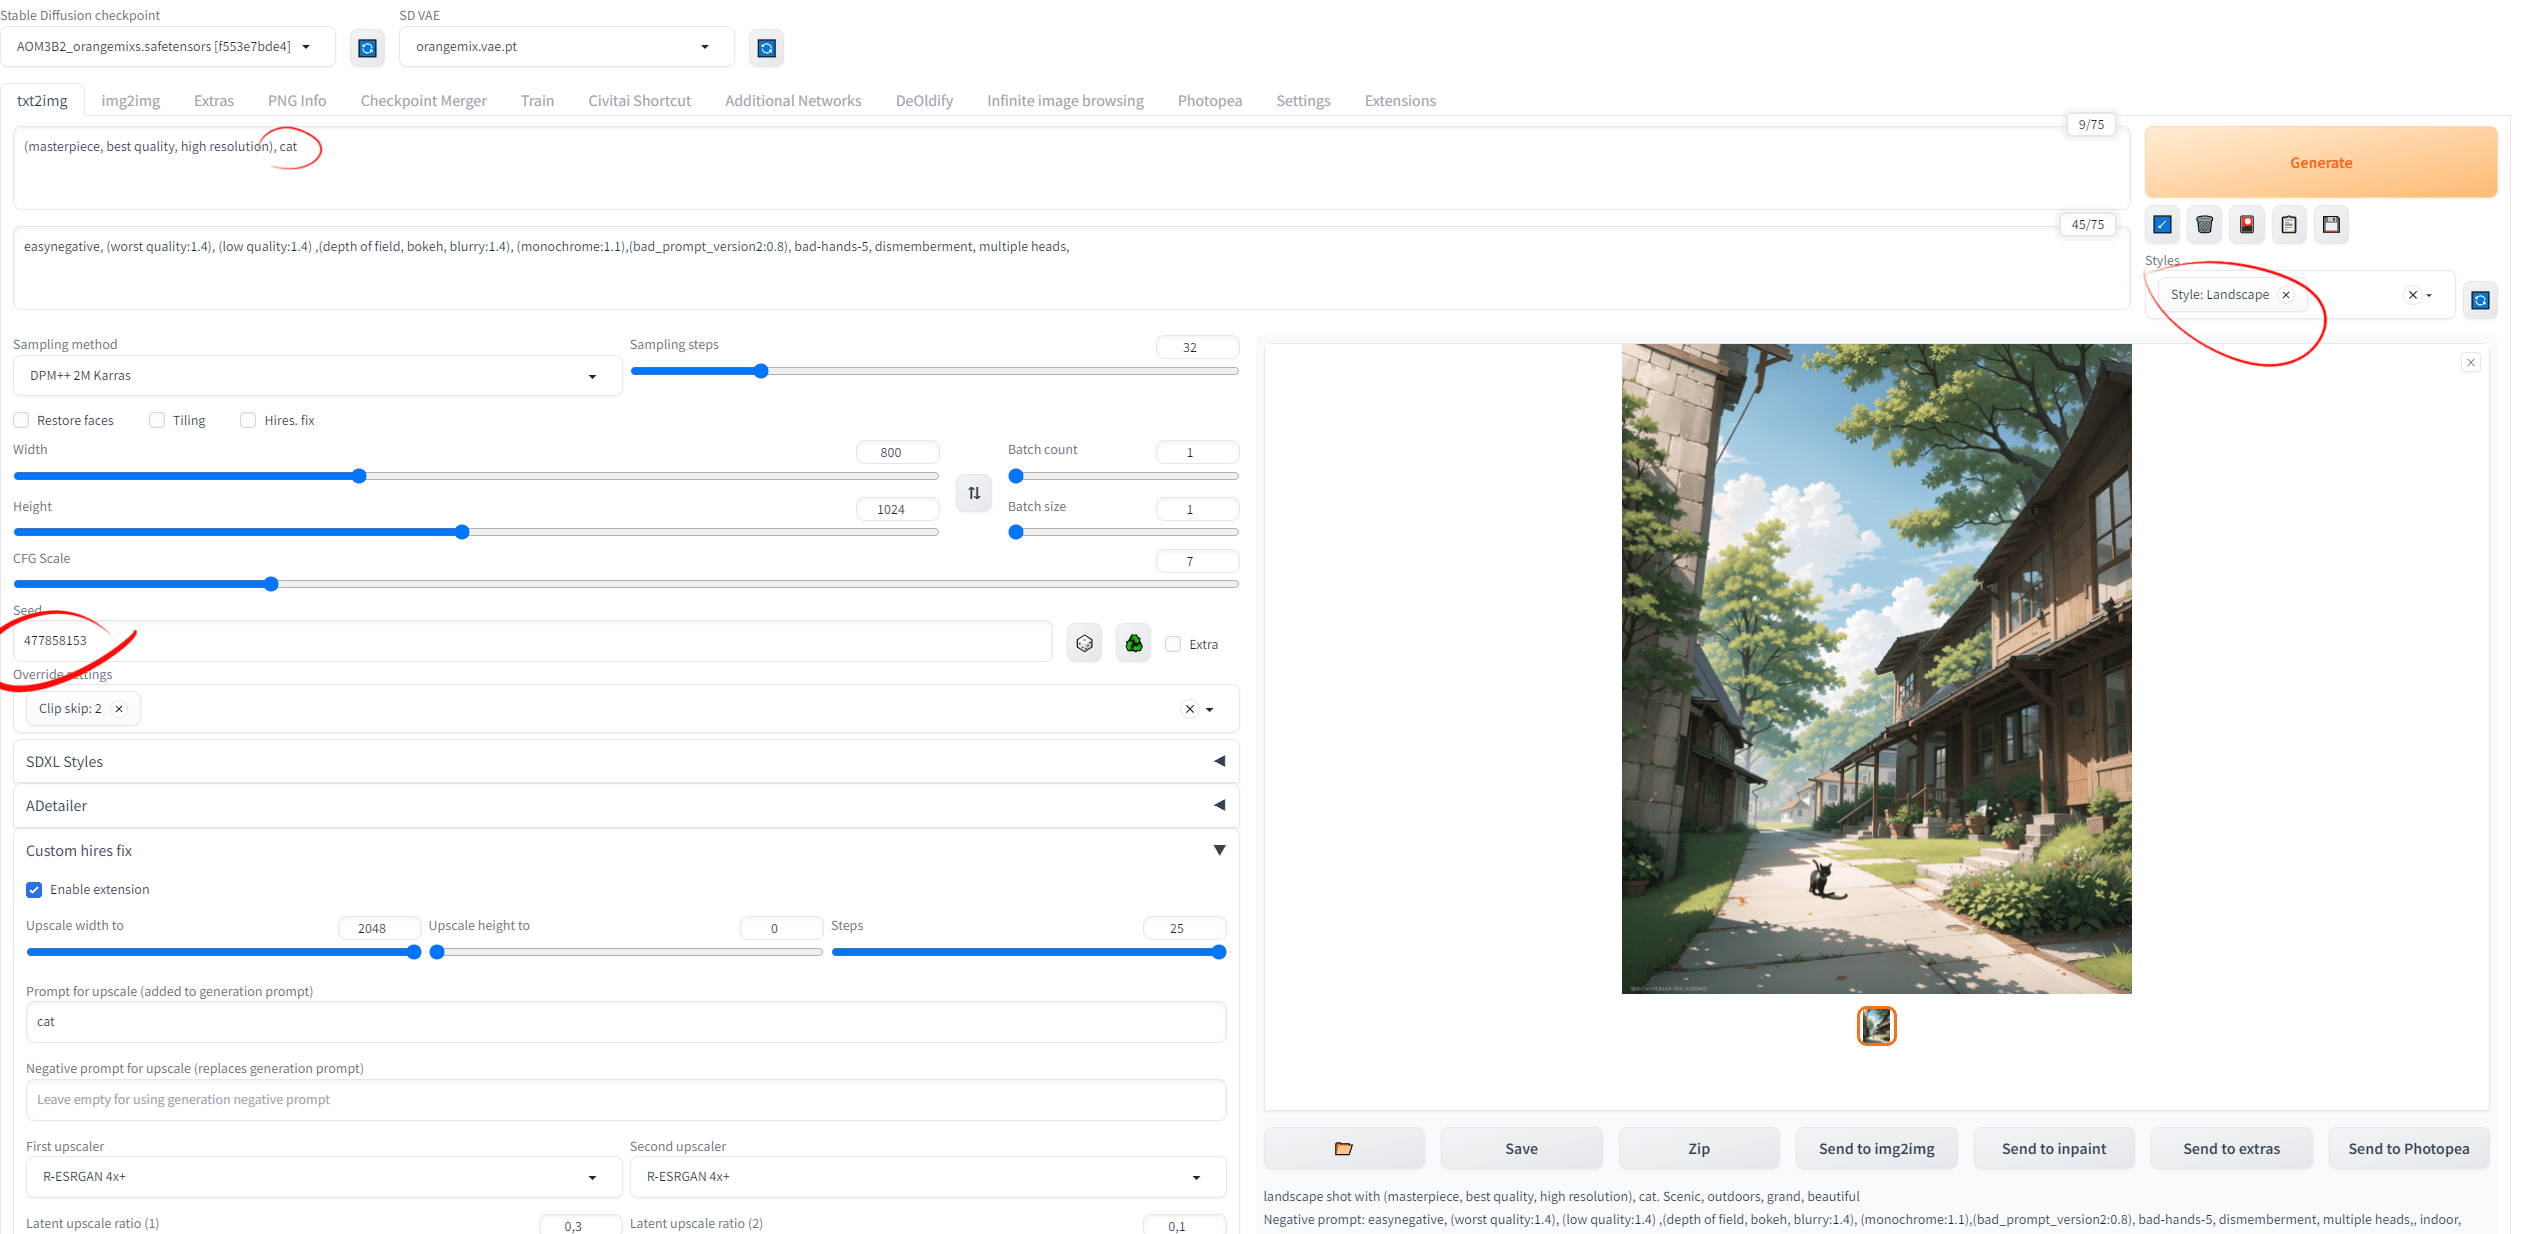Screen dimensions: 2521x1234
Task: Expand the ADetailer section
Action: tap(626, 806)
